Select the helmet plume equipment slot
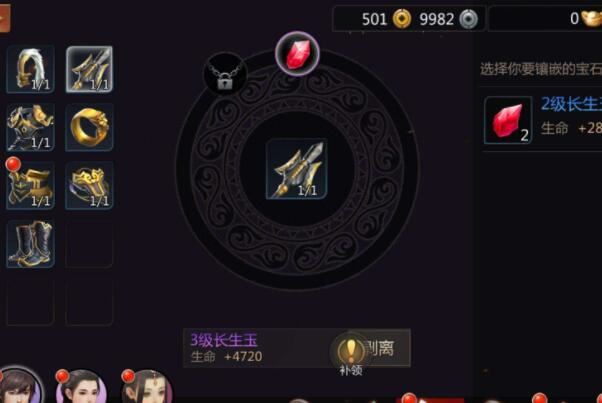The image size is (602, 403). [30, 69]
